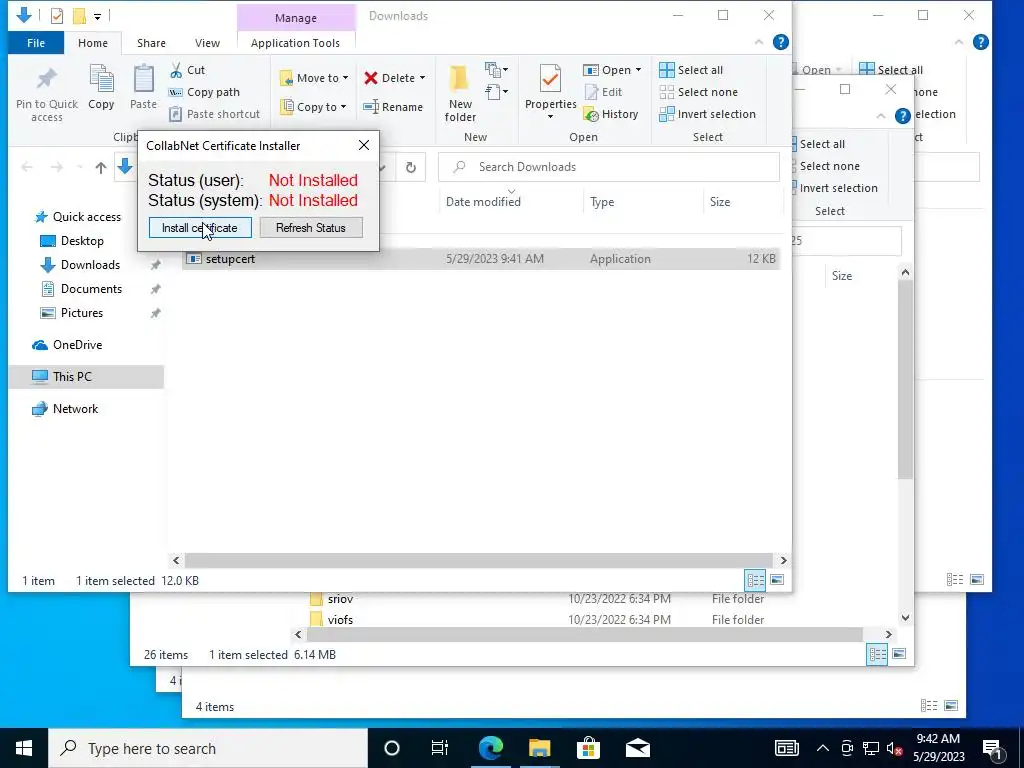The height and width of the screenshot is (768, 1024).
Task: Switch to the View ribbon tab
Action: point(207,43)
